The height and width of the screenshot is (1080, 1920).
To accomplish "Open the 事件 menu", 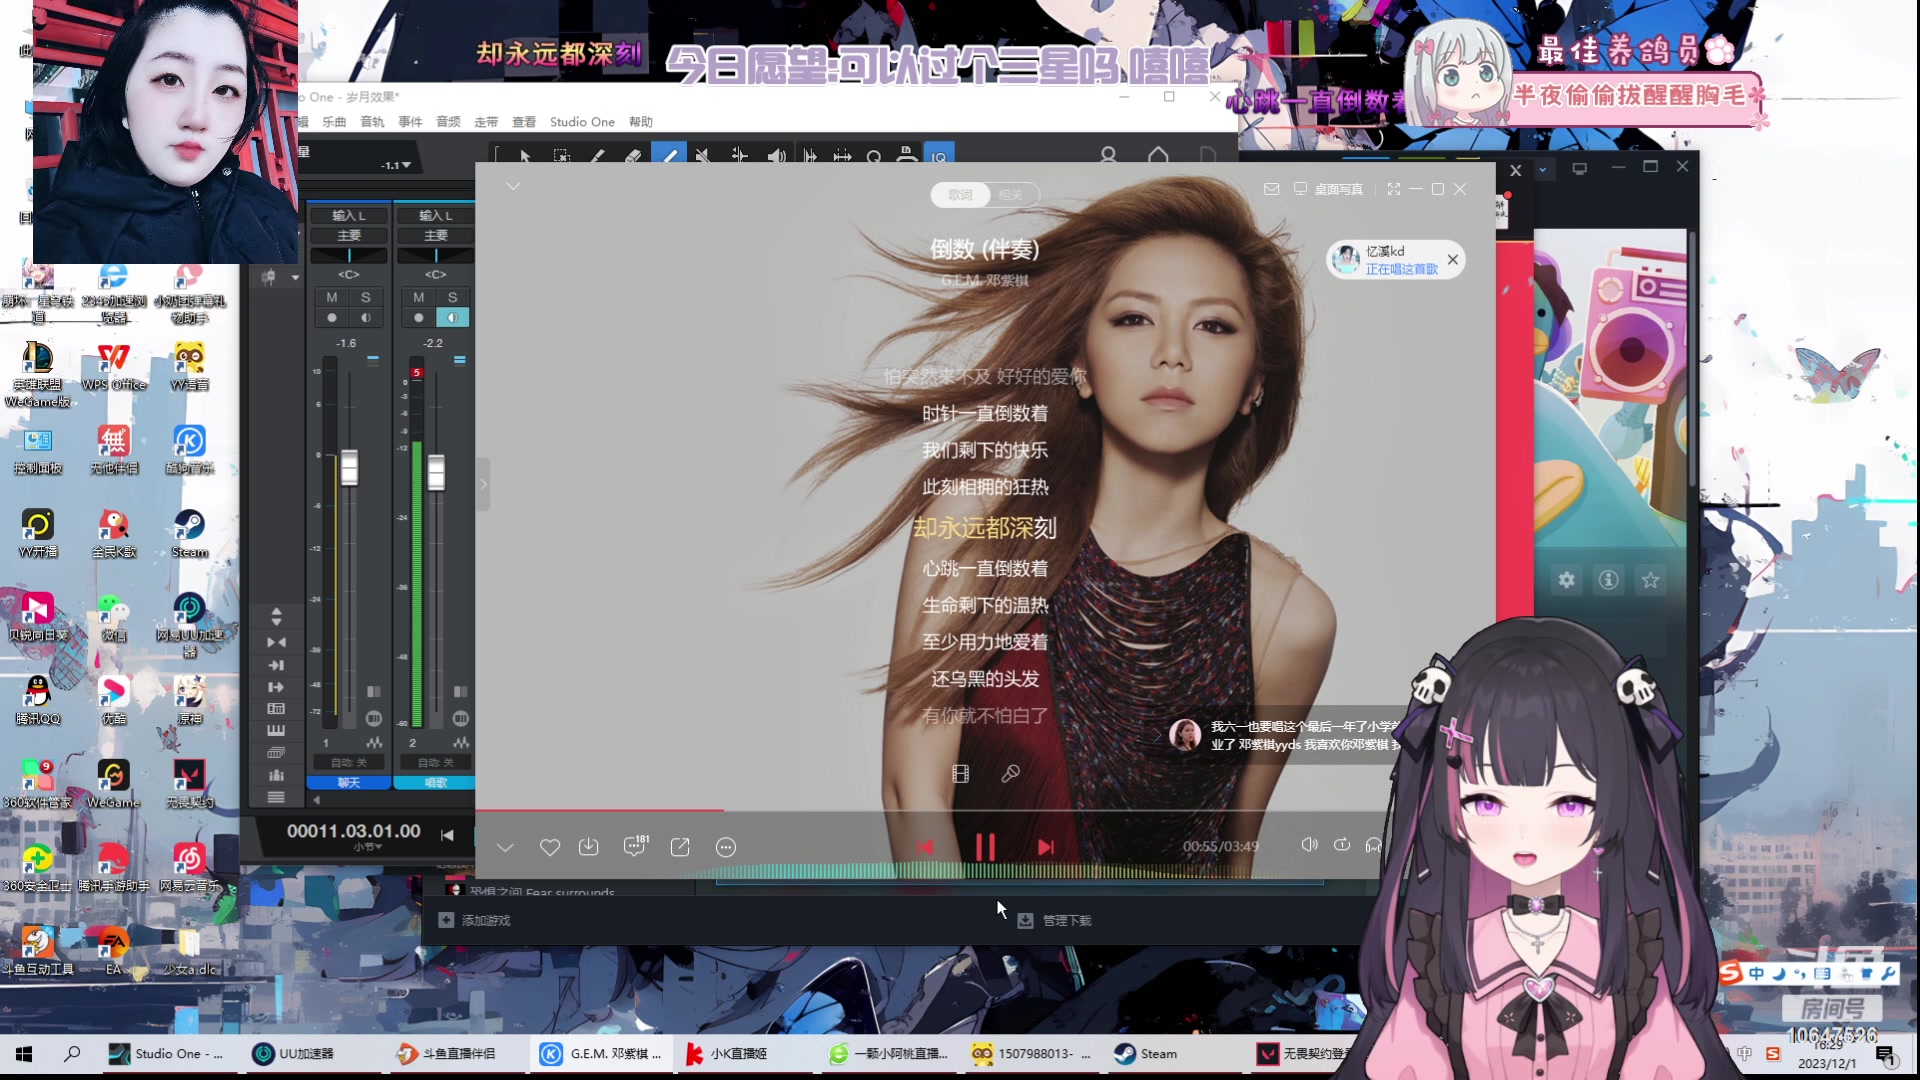I will [410, 122].
